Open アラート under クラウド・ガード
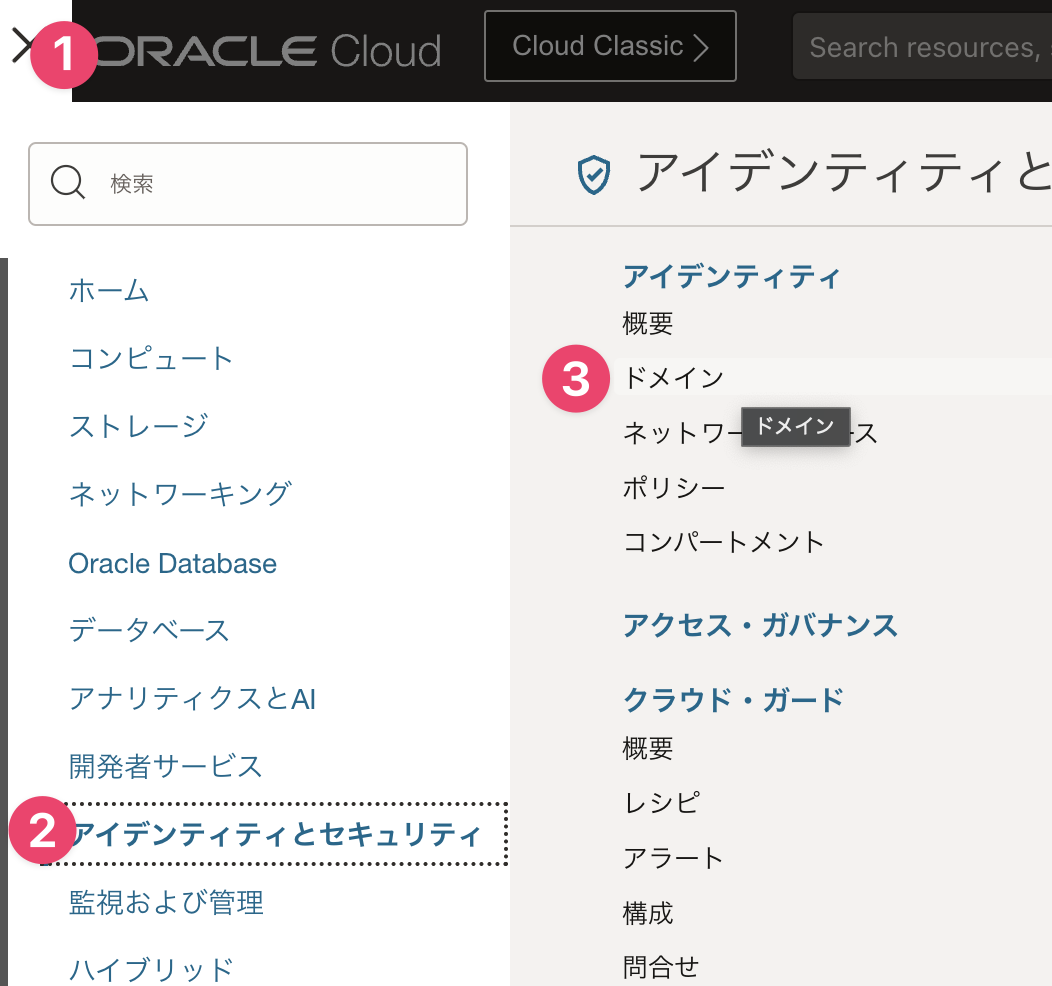The height and width of the screenshot is (986, 1052). (673, 858)
